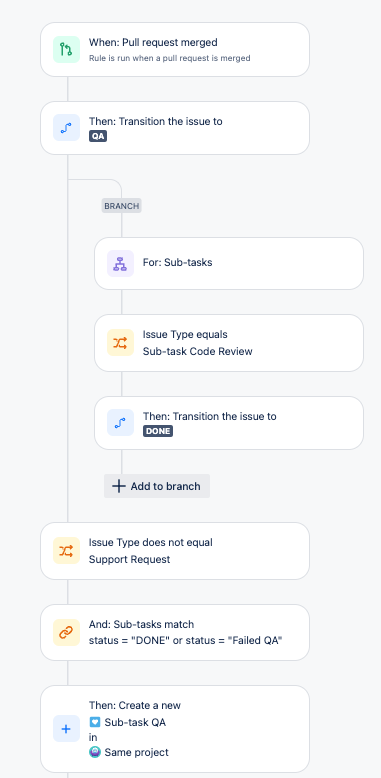Click the blue plus icon for Create a new
The height and width of the screenshot is (778, 381).
pyautogui.click(x=66, y=729)
